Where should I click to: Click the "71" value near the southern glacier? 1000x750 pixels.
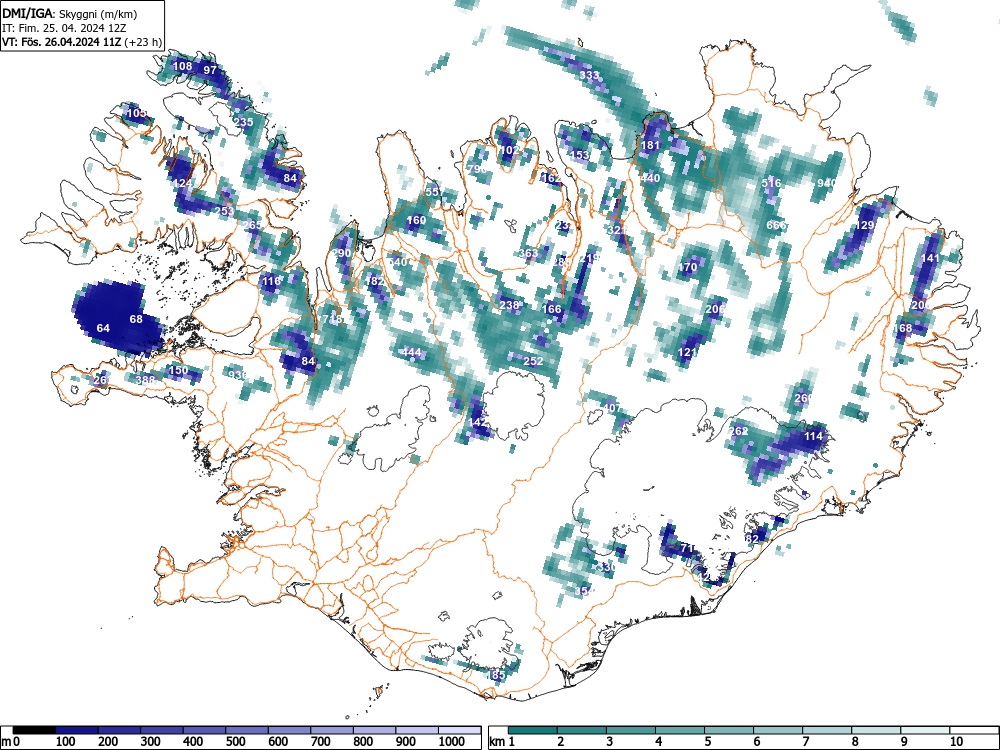click(x=687, y=548)
